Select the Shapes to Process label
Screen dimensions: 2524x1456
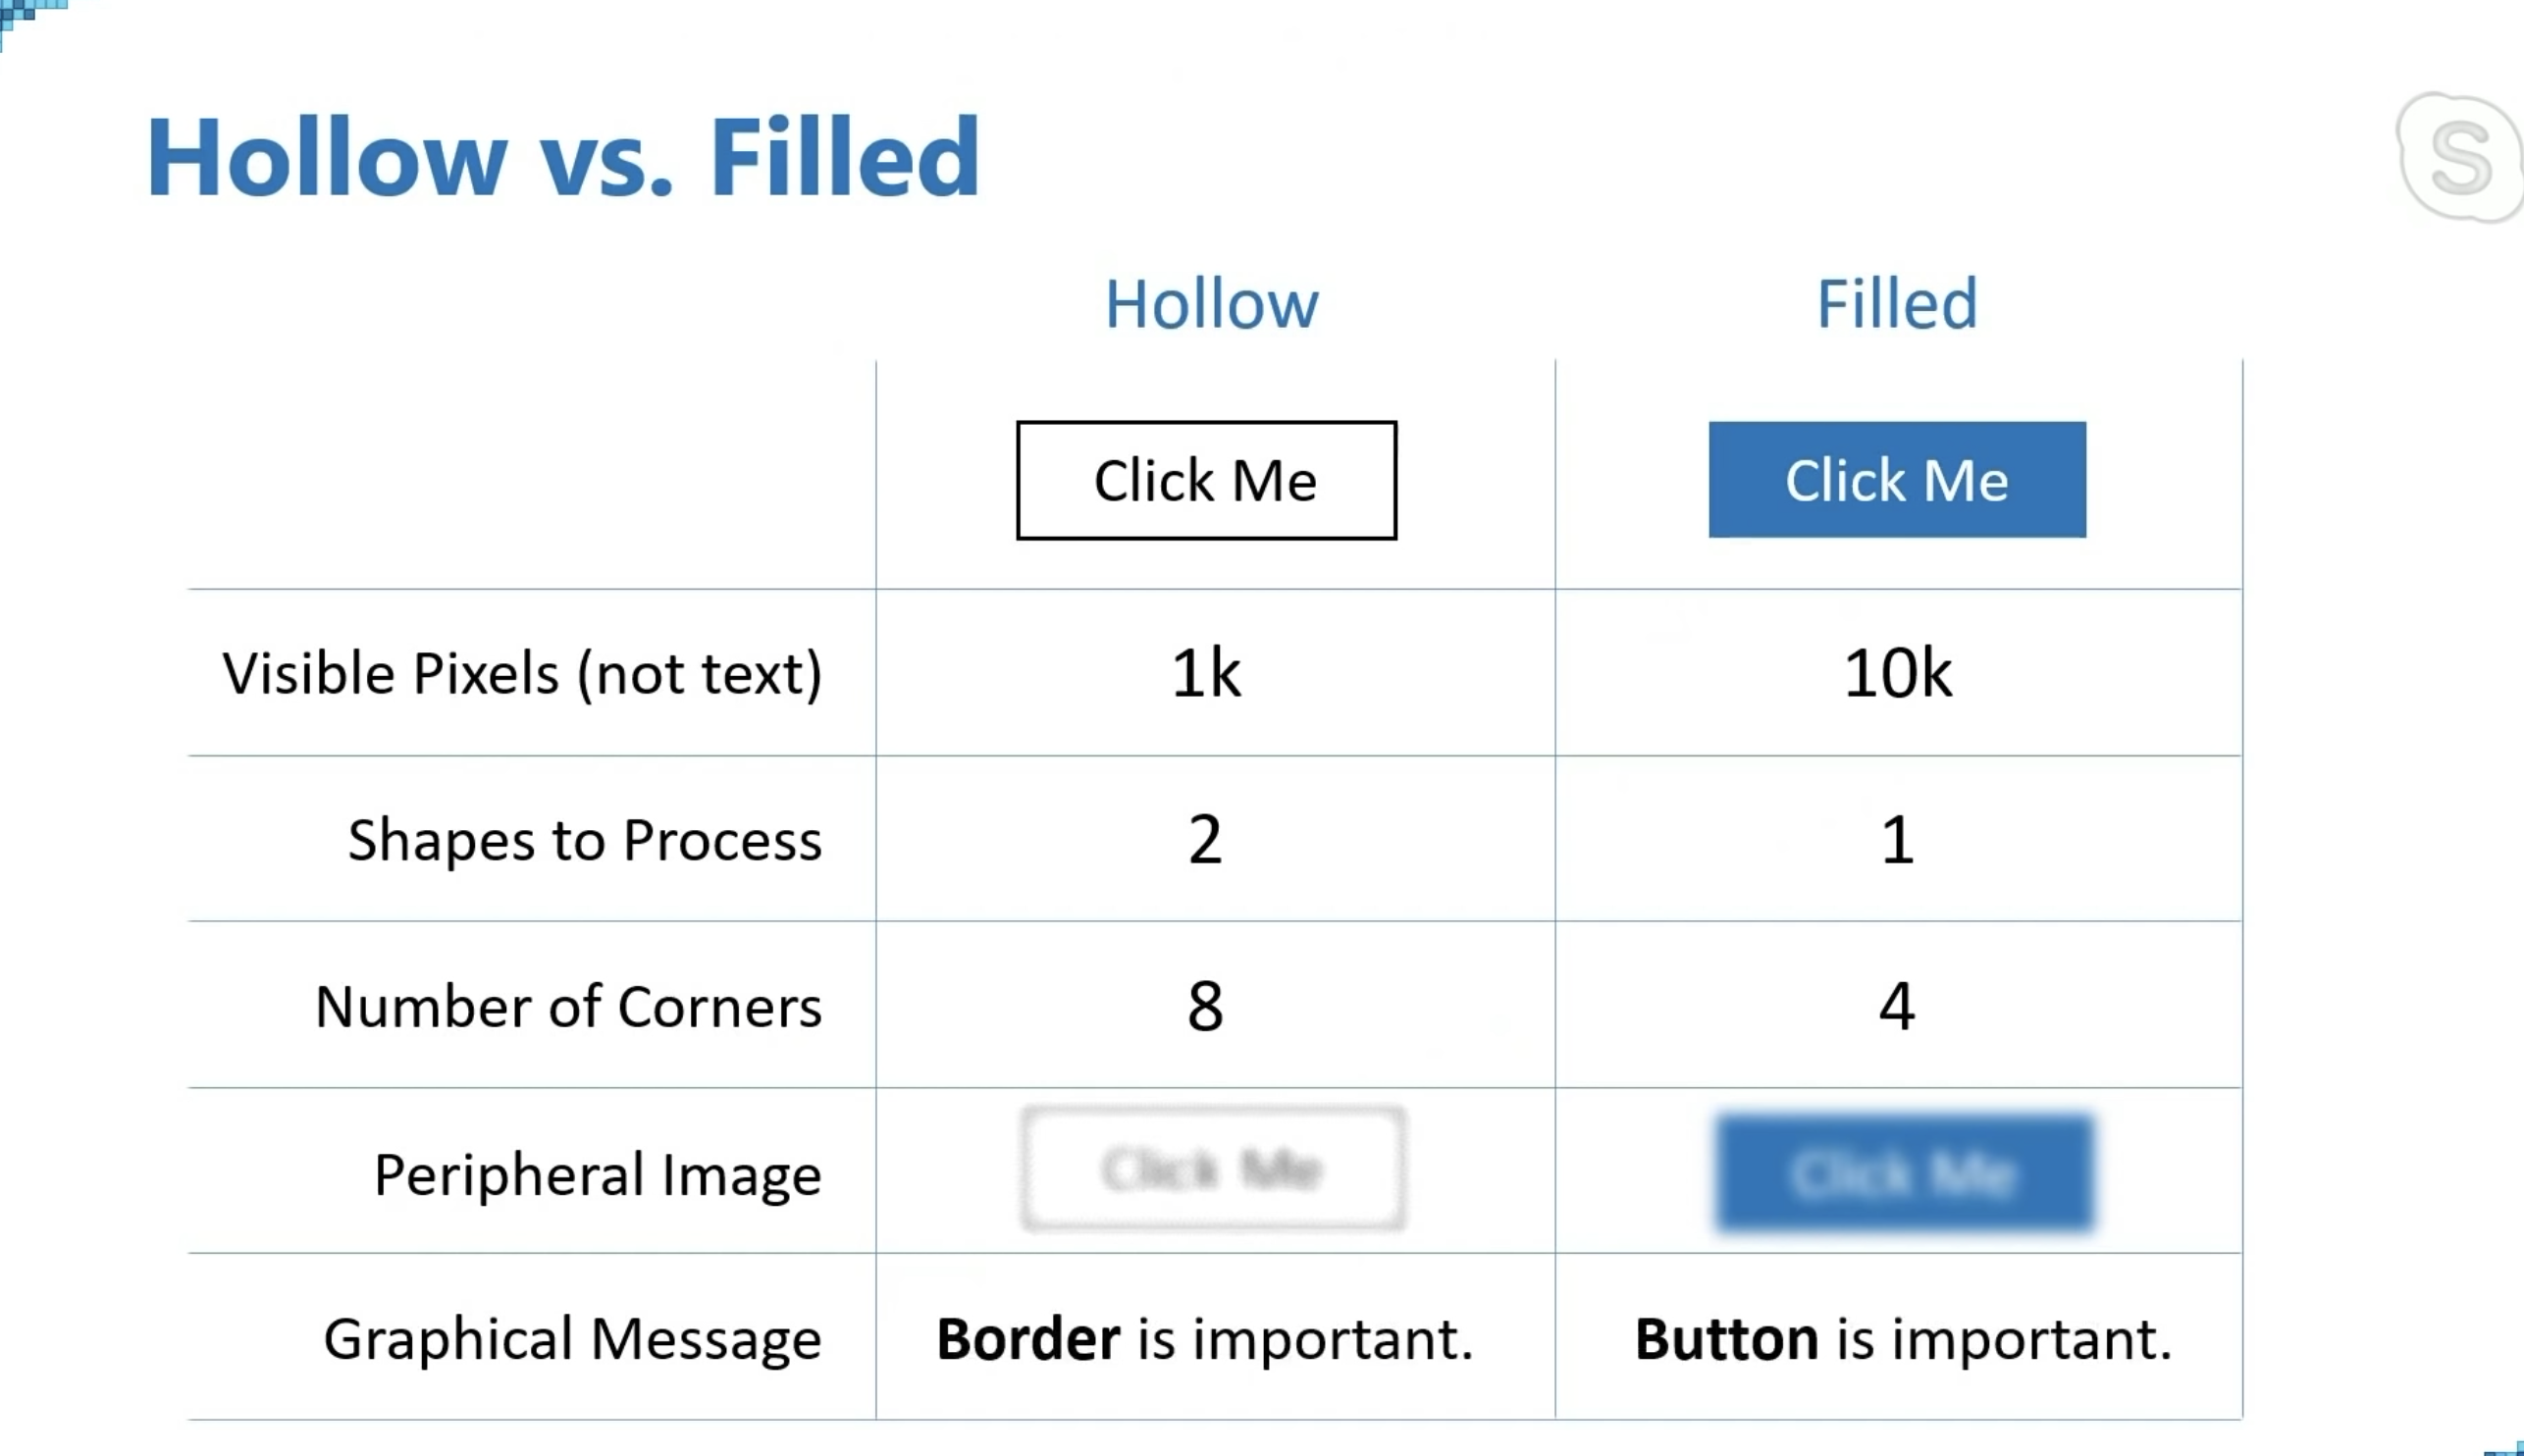585,840
